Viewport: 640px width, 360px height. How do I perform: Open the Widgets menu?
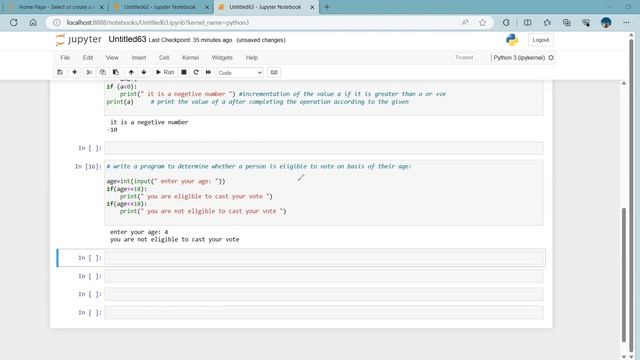tap(222, 58)
